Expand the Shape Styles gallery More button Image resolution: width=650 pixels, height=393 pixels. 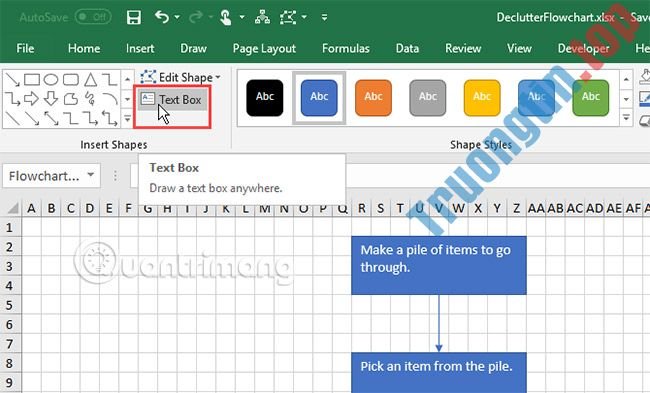(626, 118)
